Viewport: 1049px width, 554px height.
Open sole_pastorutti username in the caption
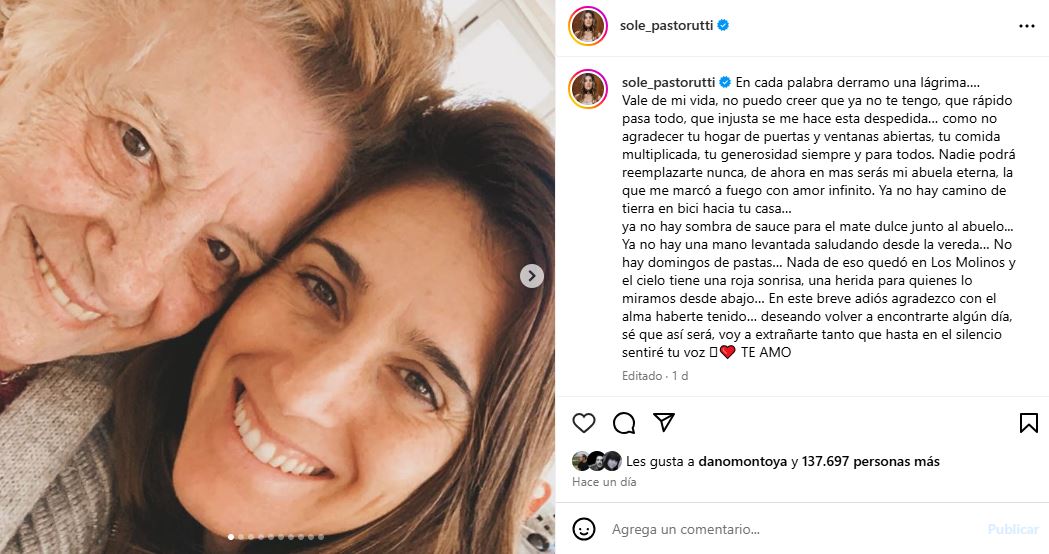coord(668,82)
